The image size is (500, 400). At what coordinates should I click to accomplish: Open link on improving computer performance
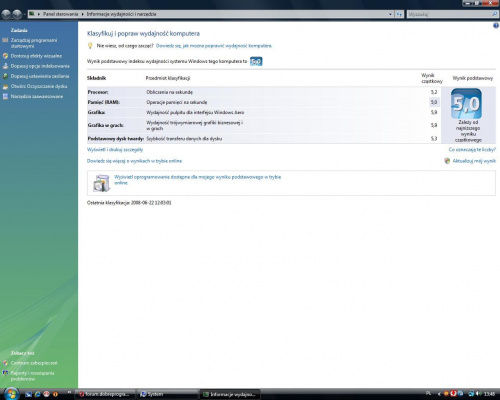[x=214, y=46]
